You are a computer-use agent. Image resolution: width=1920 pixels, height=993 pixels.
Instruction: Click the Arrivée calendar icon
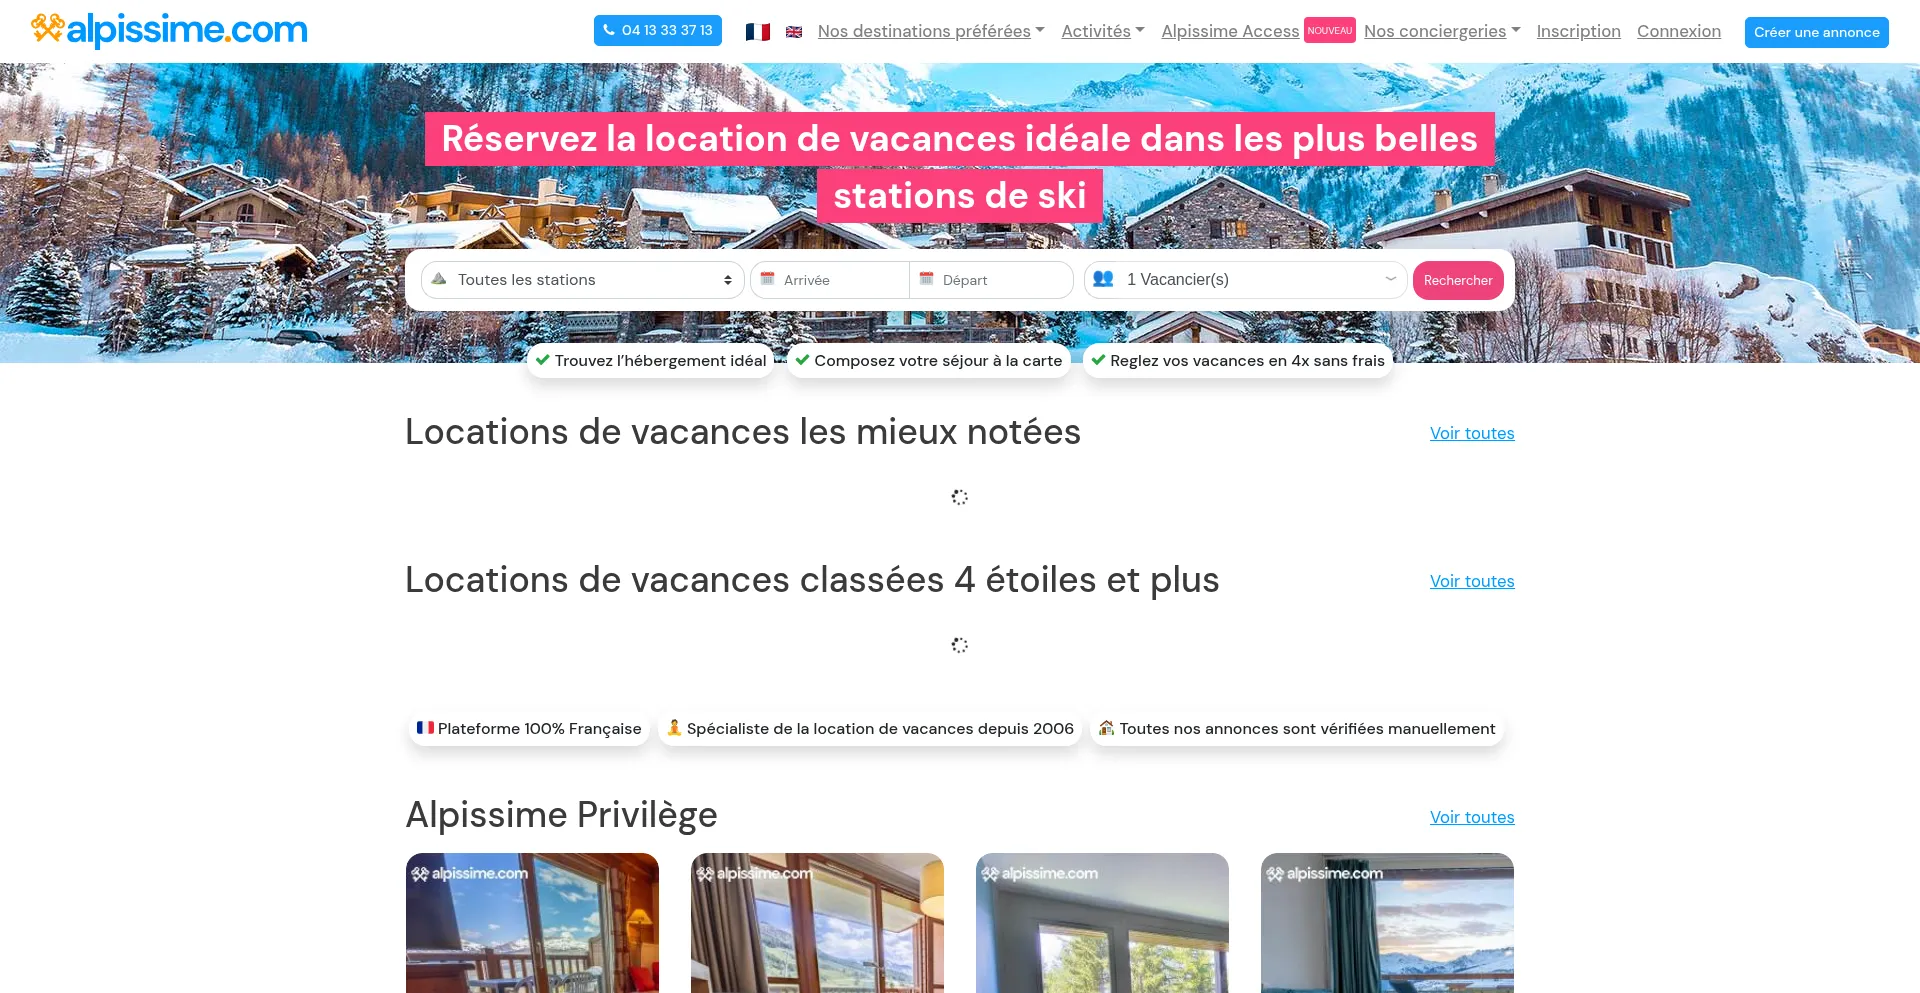tap(768, 279)
